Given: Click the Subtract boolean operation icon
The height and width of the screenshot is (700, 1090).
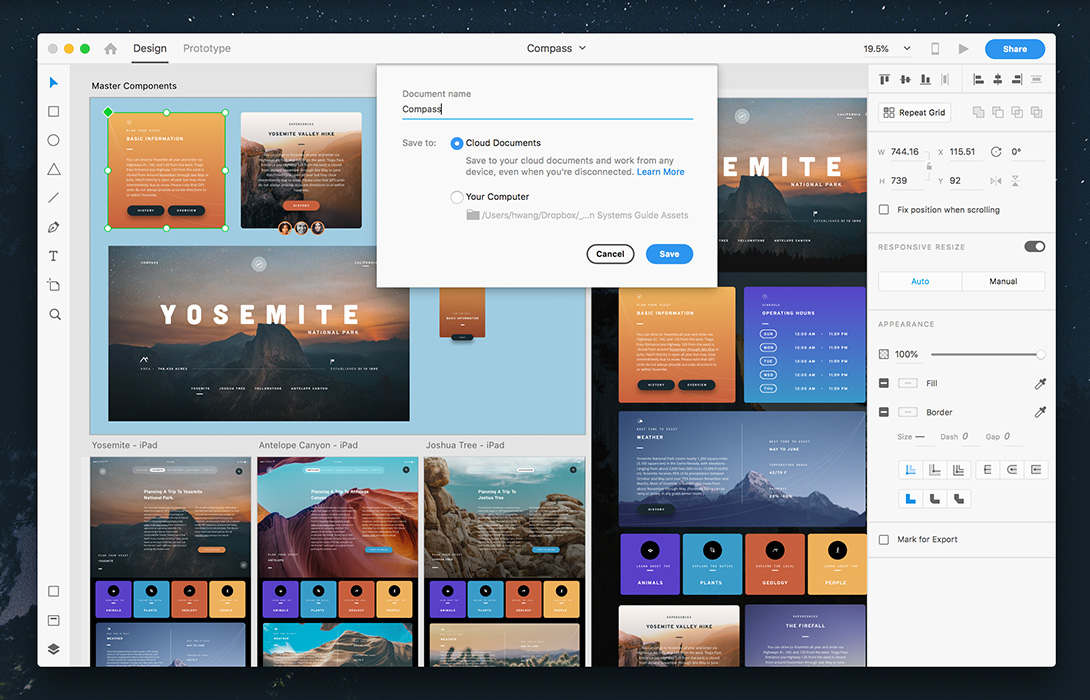Looking at the screenshot, I should pos(998,112).
